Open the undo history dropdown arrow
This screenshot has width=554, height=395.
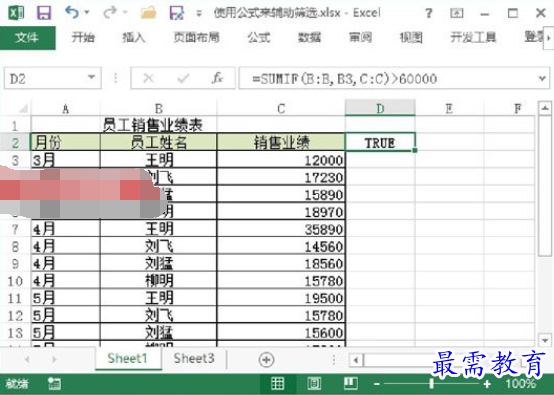pos(87,13)
